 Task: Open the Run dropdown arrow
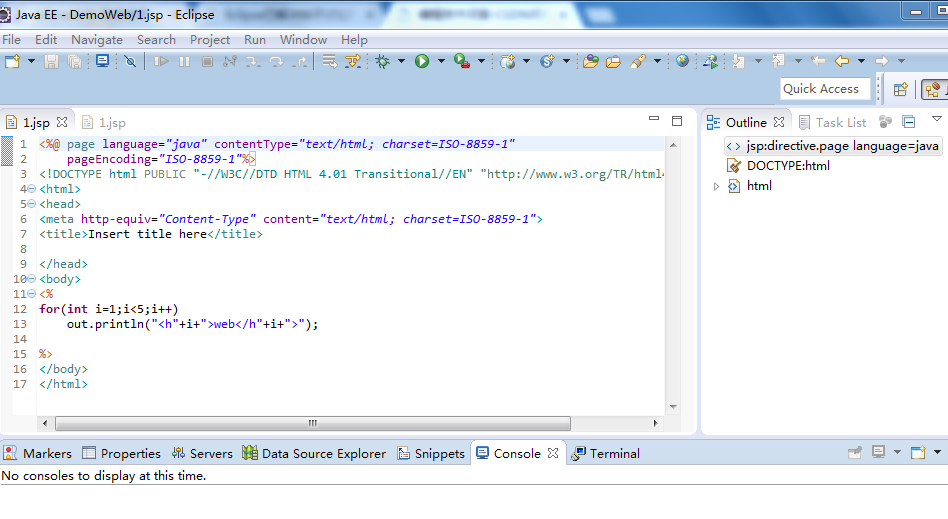(441, 61)
